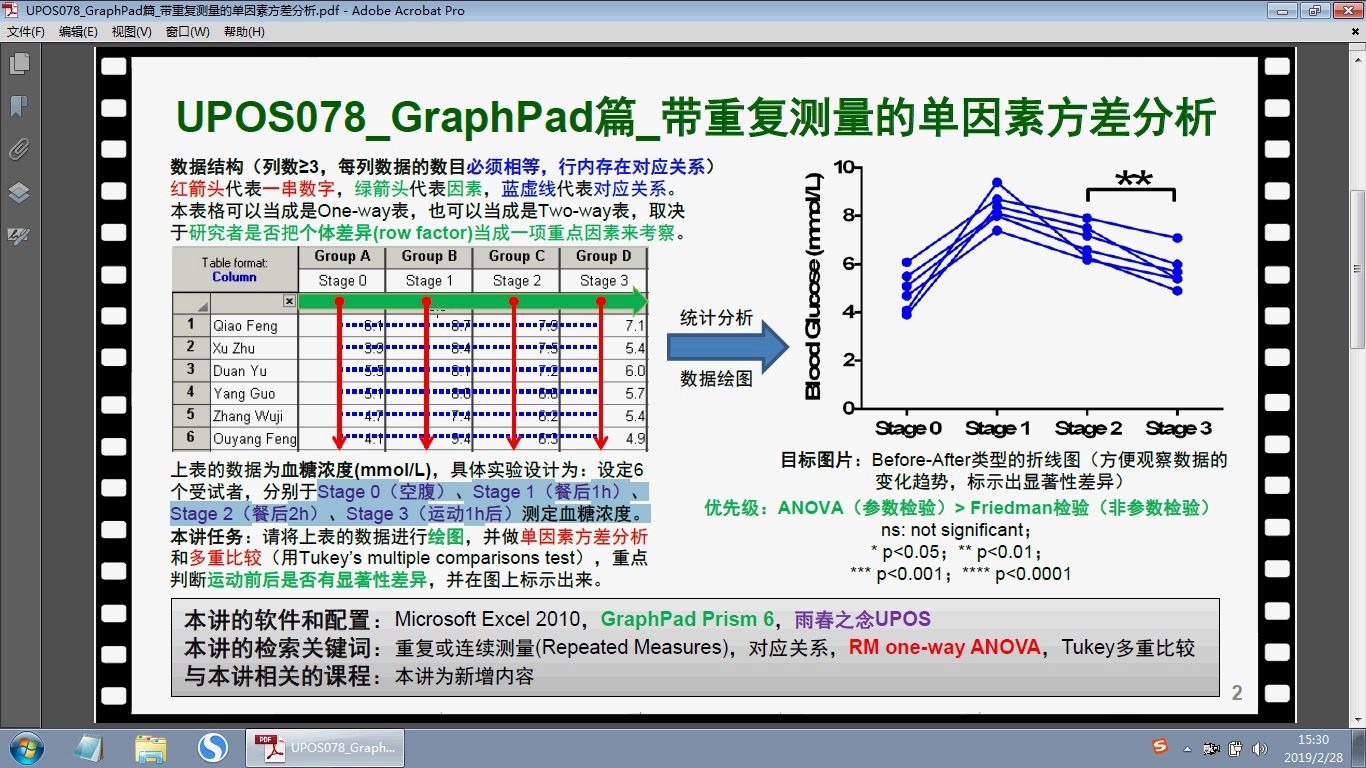This screenshot has height=768, width=1366.
Task: Expand the hidden system tray icons
Action: pos(1185,748)
